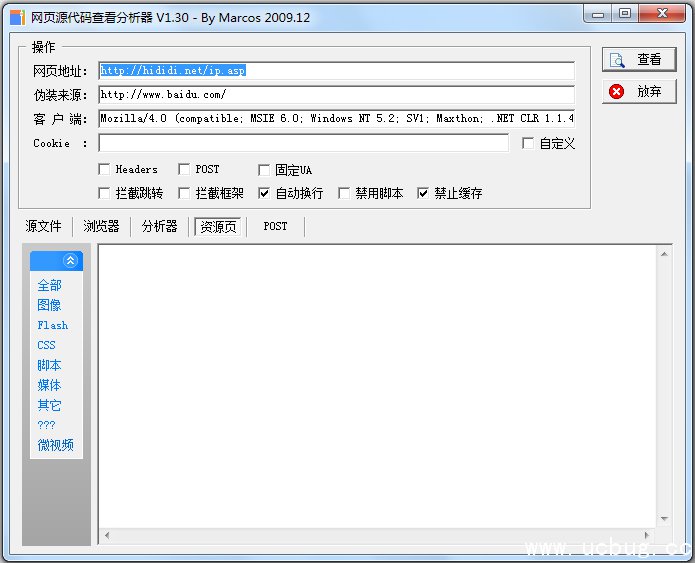Click the 放弃 cancel button
The width and height of the screenshot is (695, 563).
click(x=639, y=91)
